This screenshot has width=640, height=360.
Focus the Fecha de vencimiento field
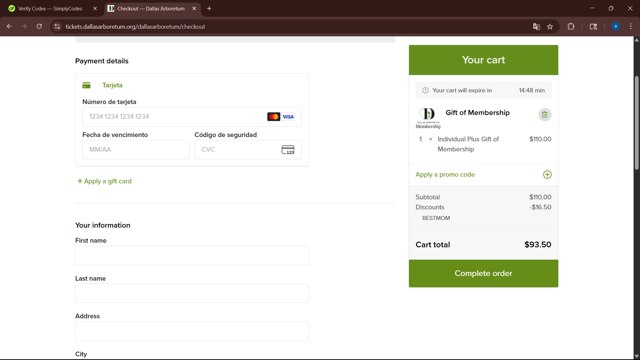coord(136,150)
